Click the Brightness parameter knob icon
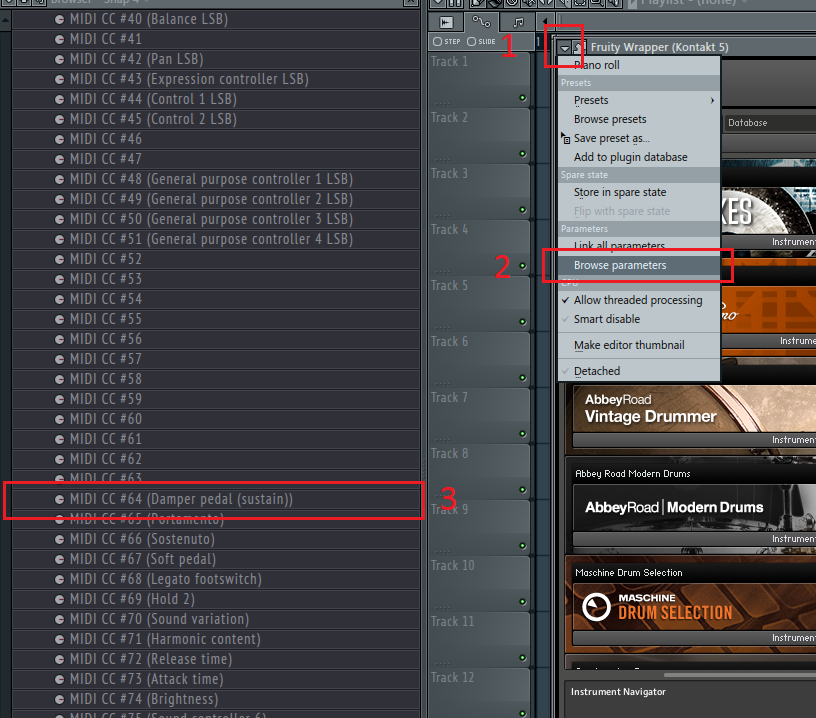This screenshot has height=718, width=816. coord(59,699)
